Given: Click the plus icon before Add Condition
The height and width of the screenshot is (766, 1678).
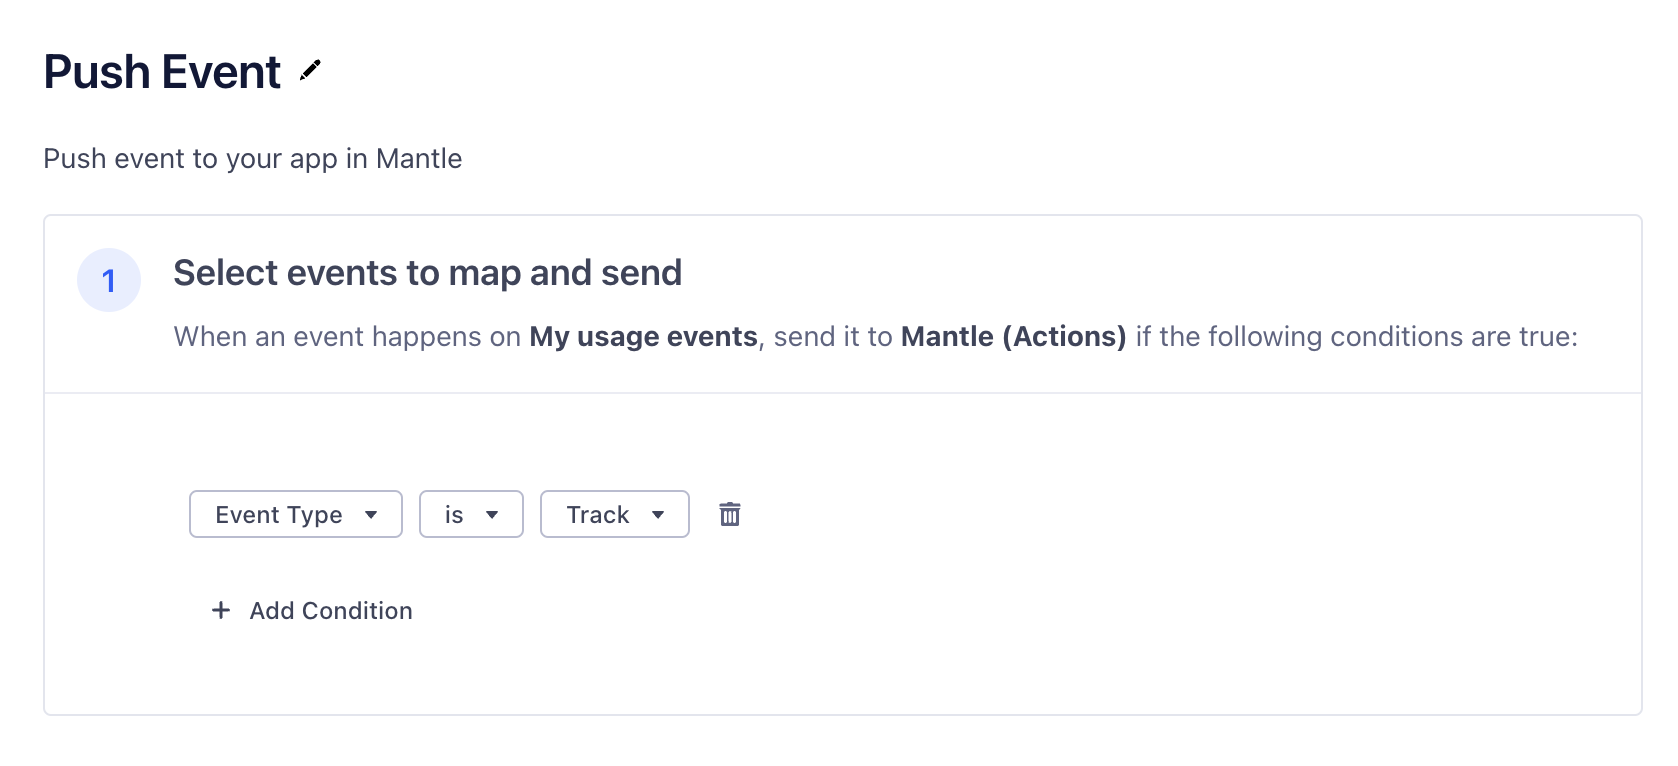Looking at the screenshot, I should click(x=221, y=610).
